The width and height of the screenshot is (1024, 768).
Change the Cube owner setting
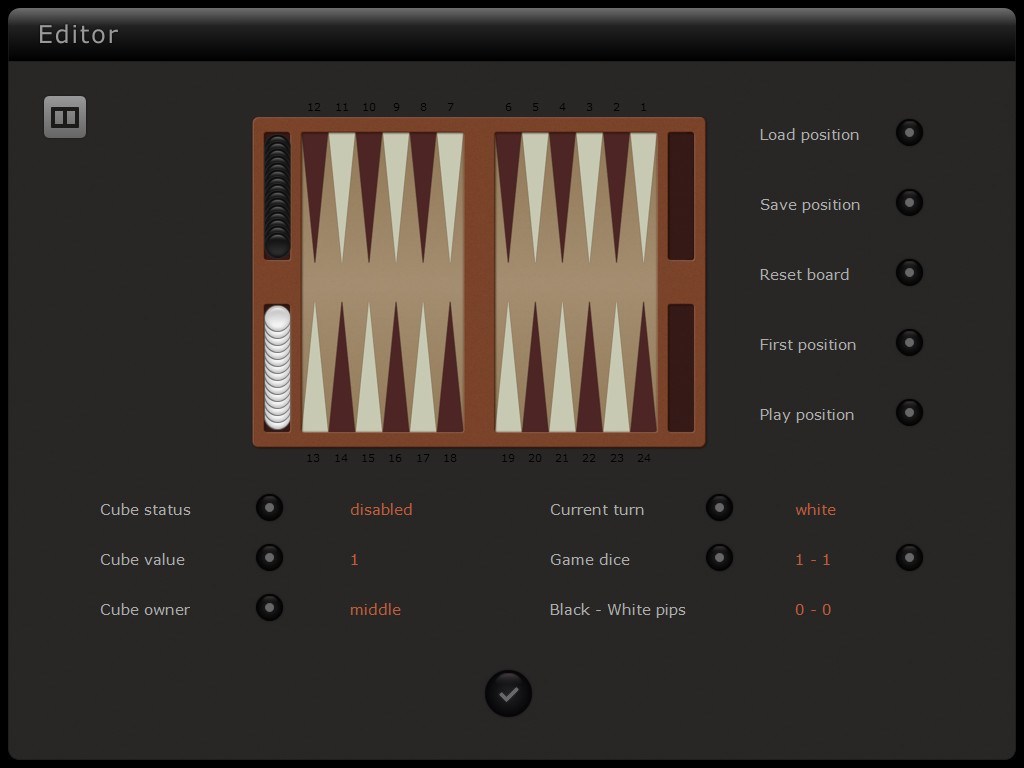click(269, 607)
